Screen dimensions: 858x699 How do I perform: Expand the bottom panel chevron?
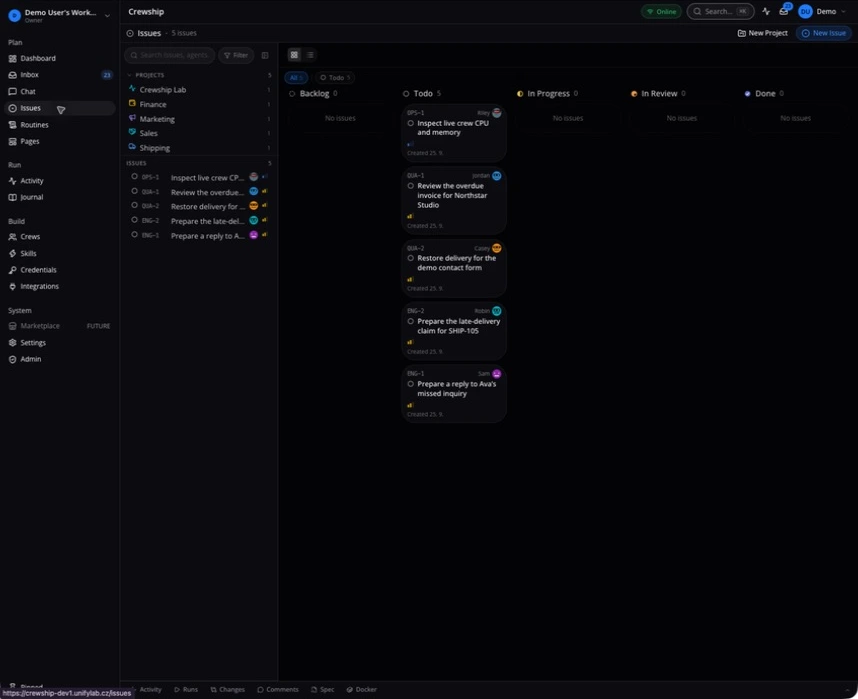[x=847, y=690]
